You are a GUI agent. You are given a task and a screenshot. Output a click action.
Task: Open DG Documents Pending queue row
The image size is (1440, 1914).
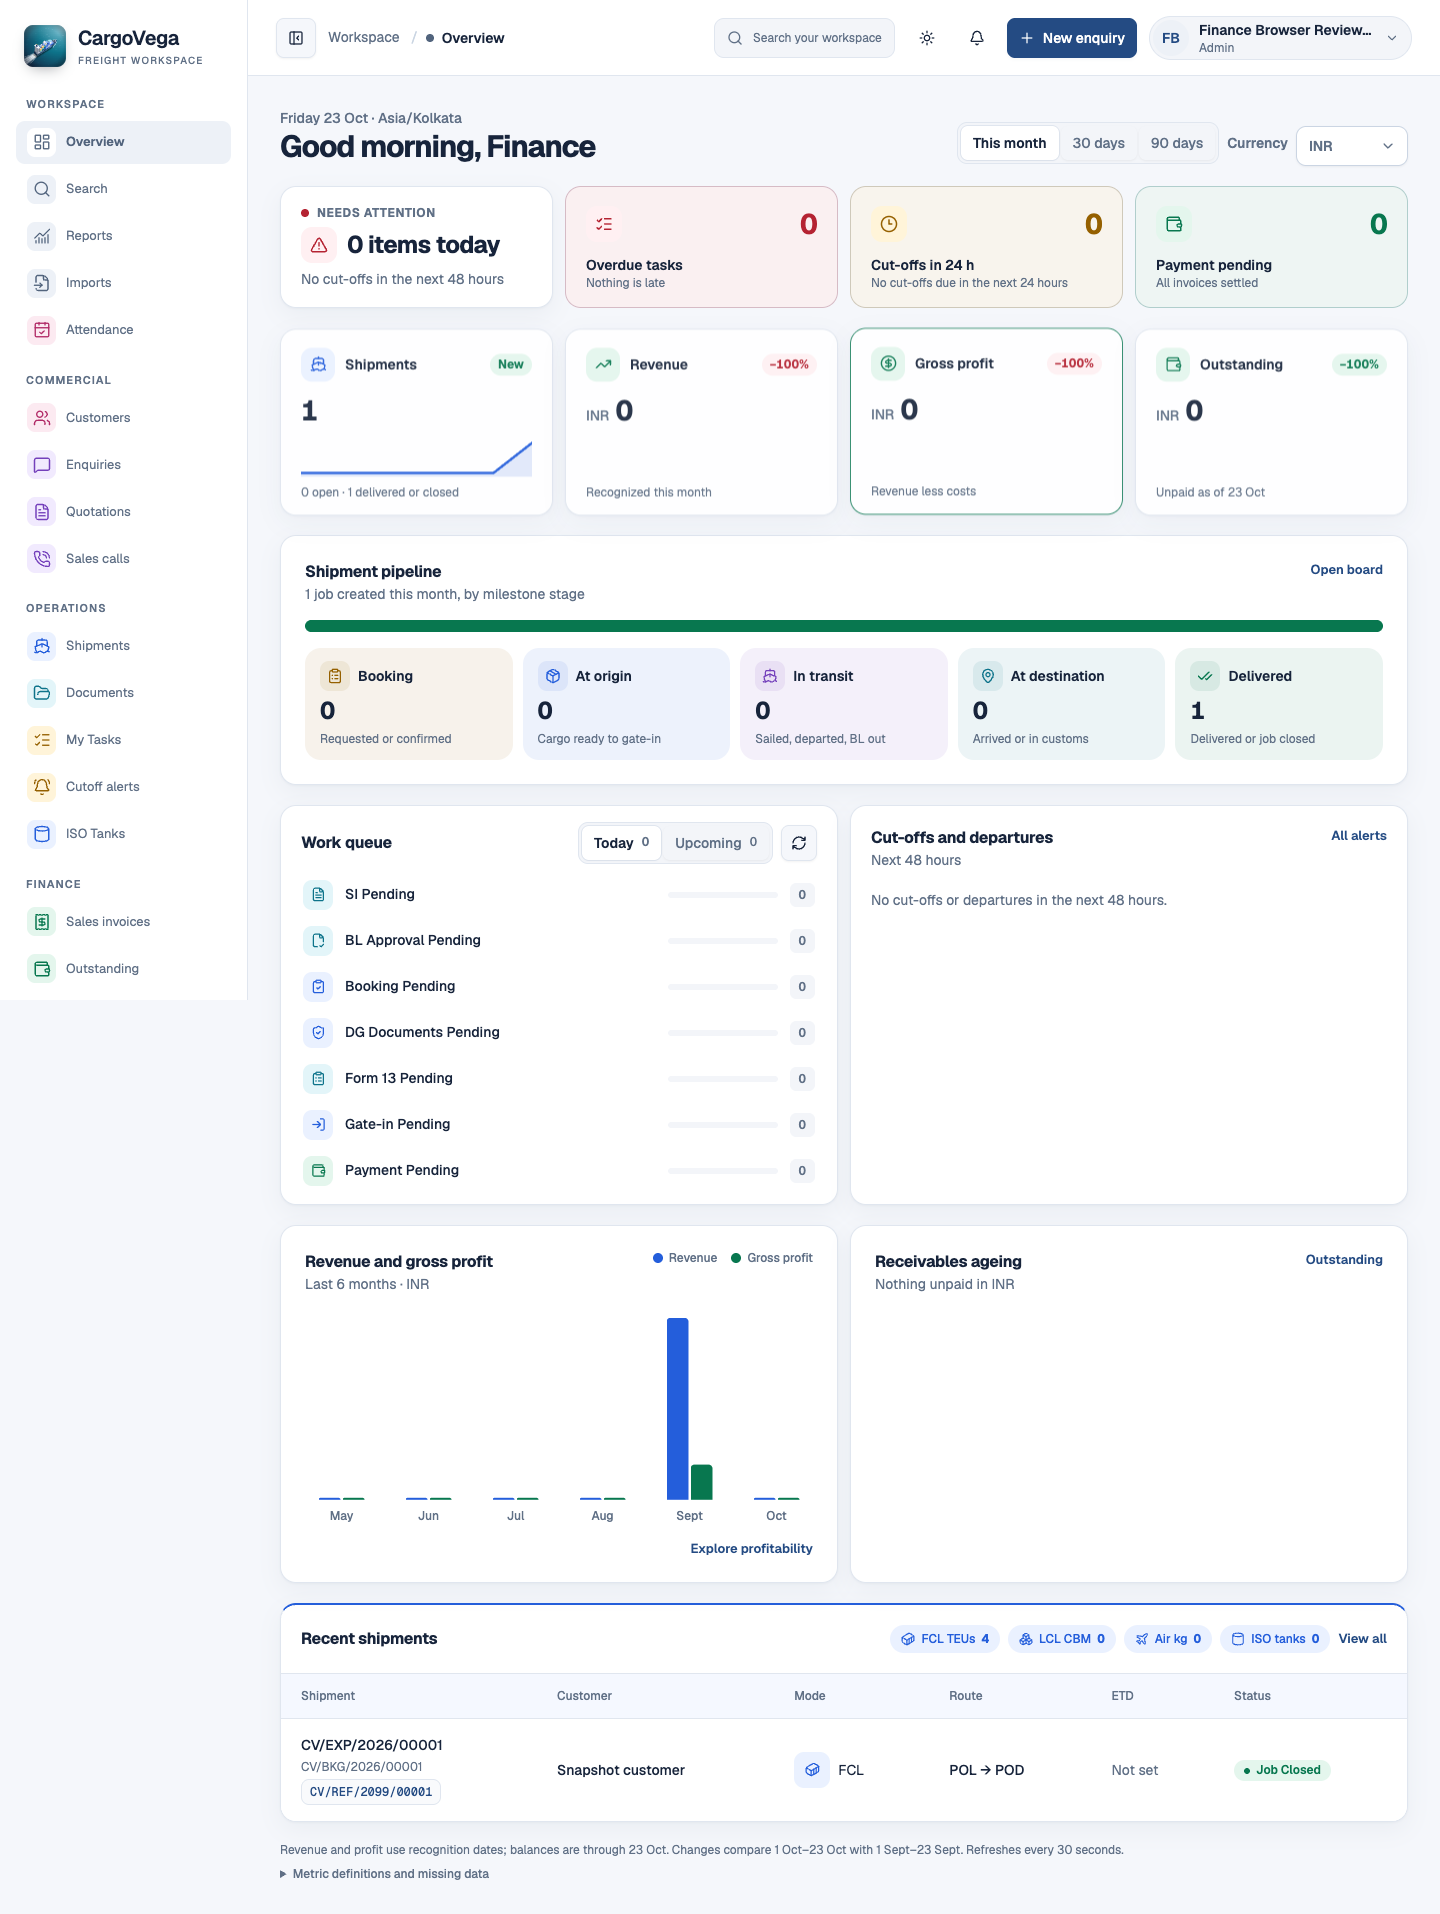pyautogui.click(x=559, y=1033)
